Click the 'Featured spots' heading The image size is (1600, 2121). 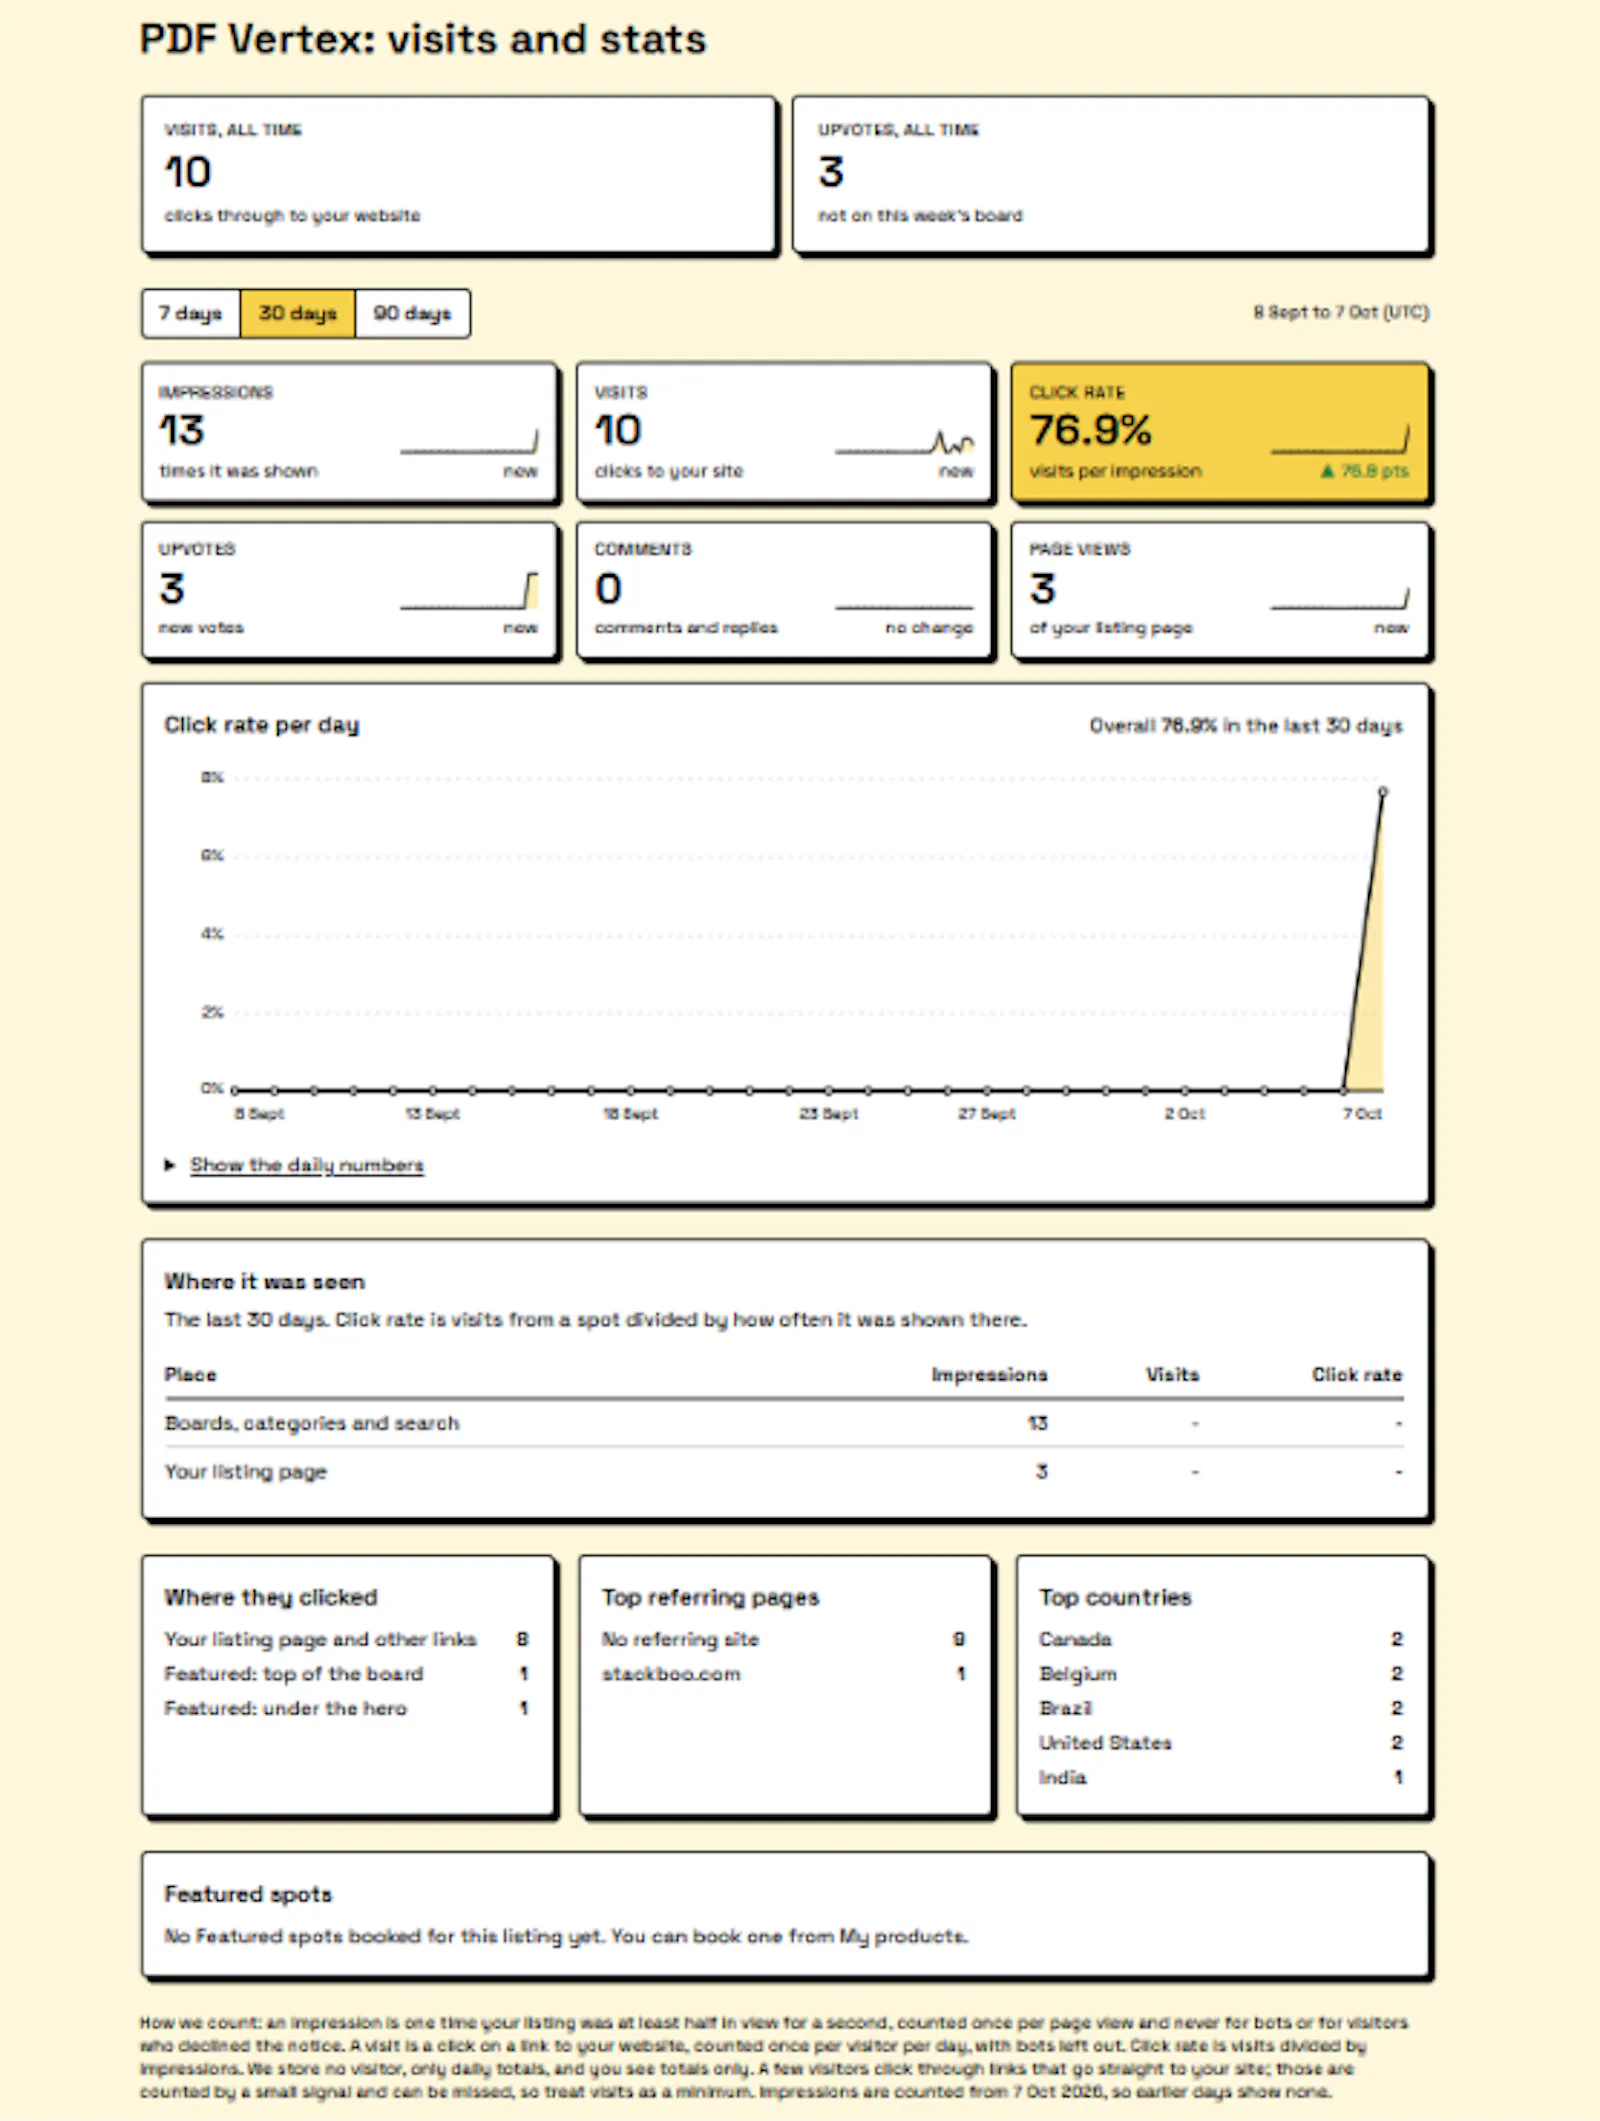(x=248, y=1894)
